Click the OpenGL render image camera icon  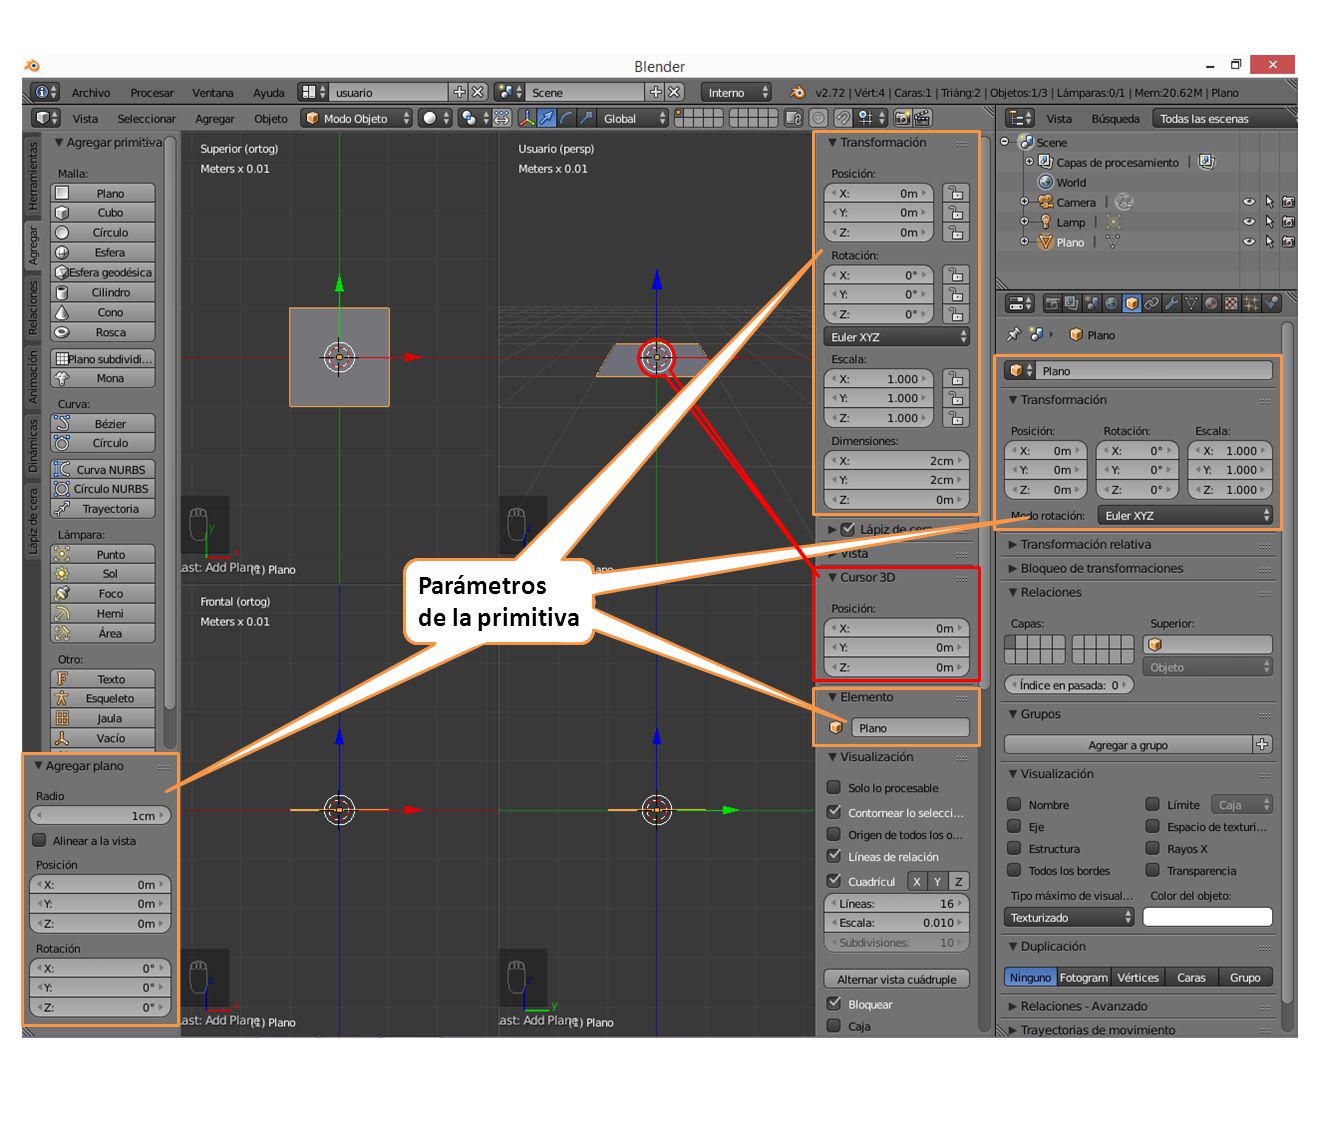(x=902, y=118)
